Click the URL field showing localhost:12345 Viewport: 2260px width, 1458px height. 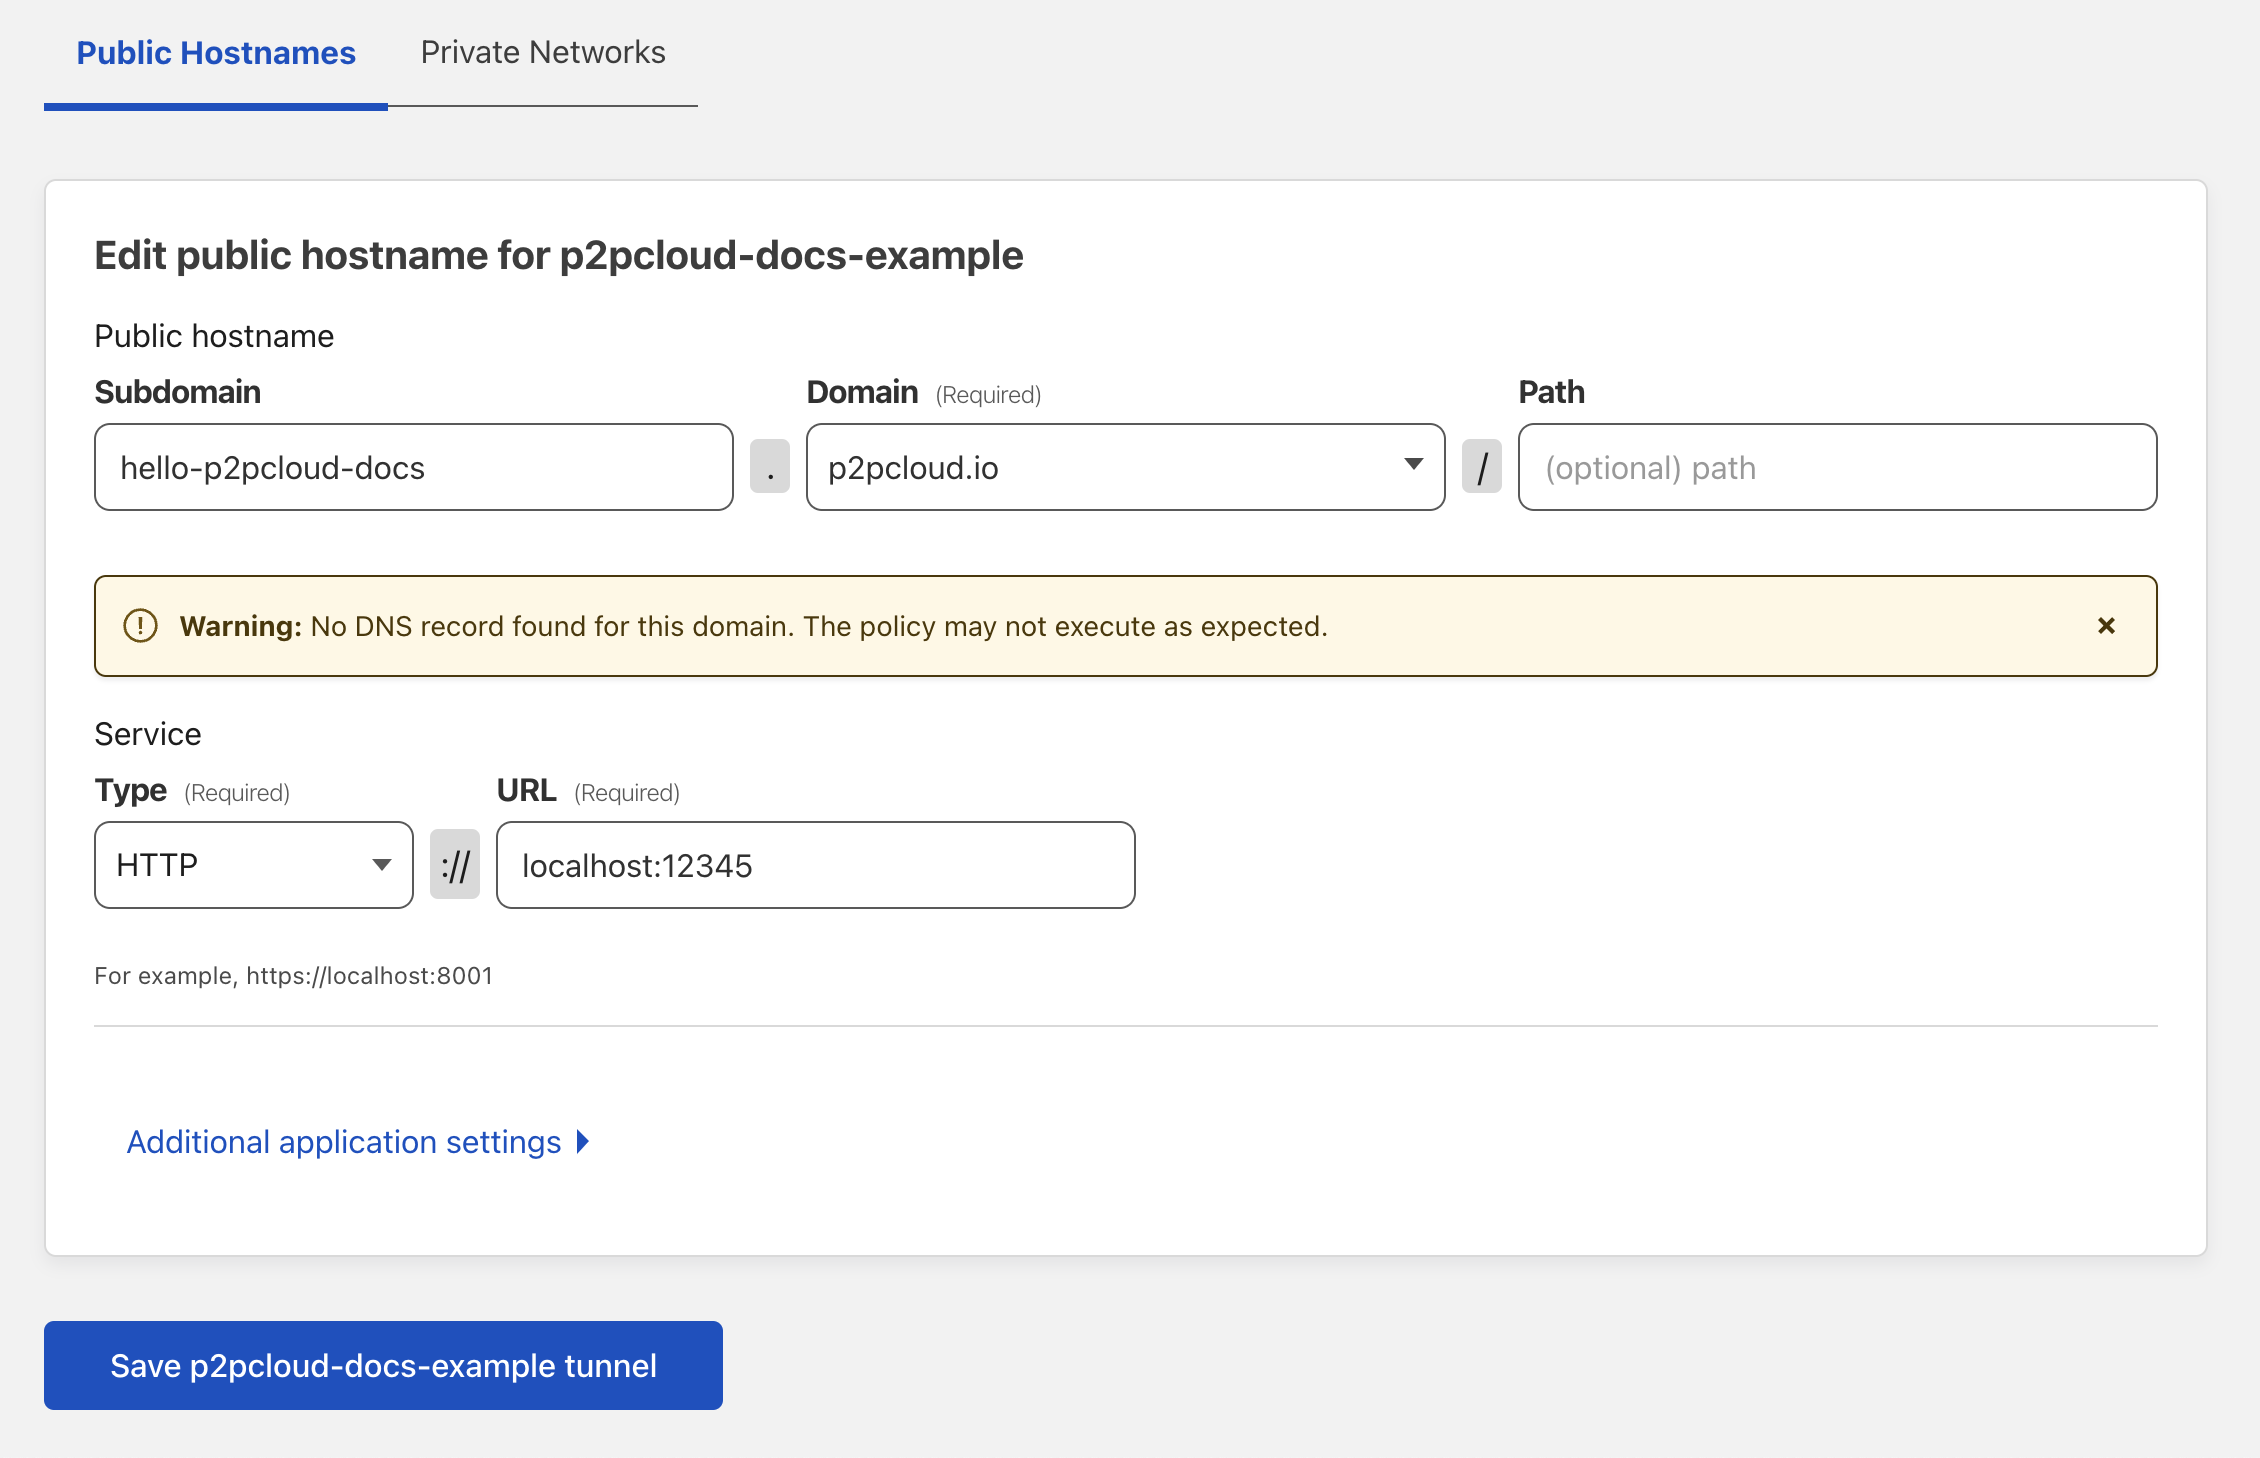[814, 864]
